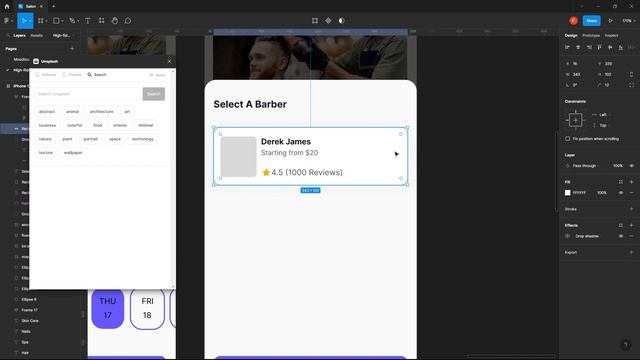This screenshot has width=640, height=360.
Task: Open the High-fid page dropdown
Action: point(63,36)
